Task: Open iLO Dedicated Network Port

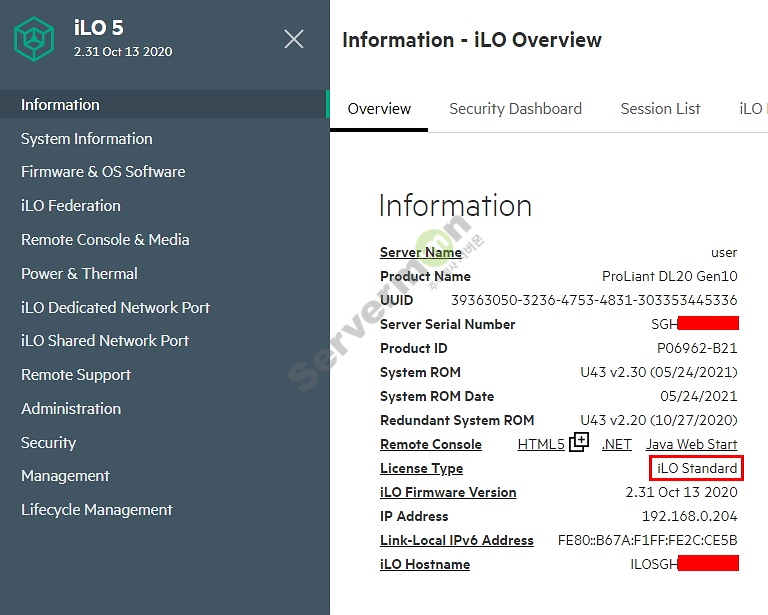Action: pyautogui.click(x=116, y=308)
